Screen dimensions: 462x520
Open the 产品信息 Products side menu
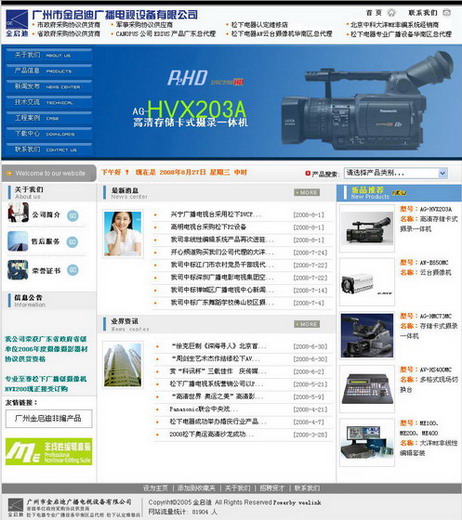pyautogui.click(x=49, y=71)
